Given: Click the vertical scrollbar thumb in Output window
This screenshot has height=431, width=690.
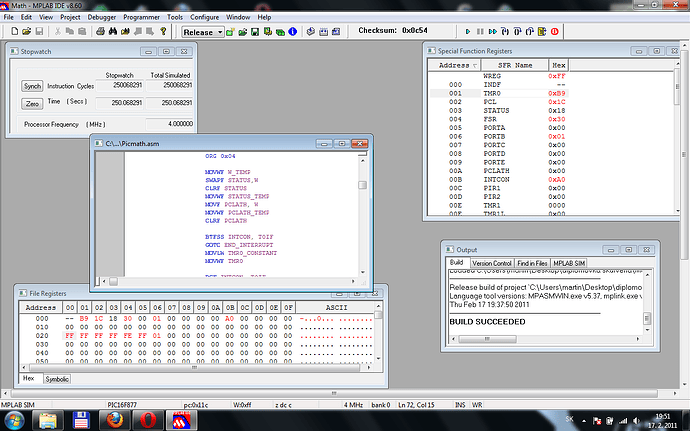Looking at the screenshot, I should (647, 318).
